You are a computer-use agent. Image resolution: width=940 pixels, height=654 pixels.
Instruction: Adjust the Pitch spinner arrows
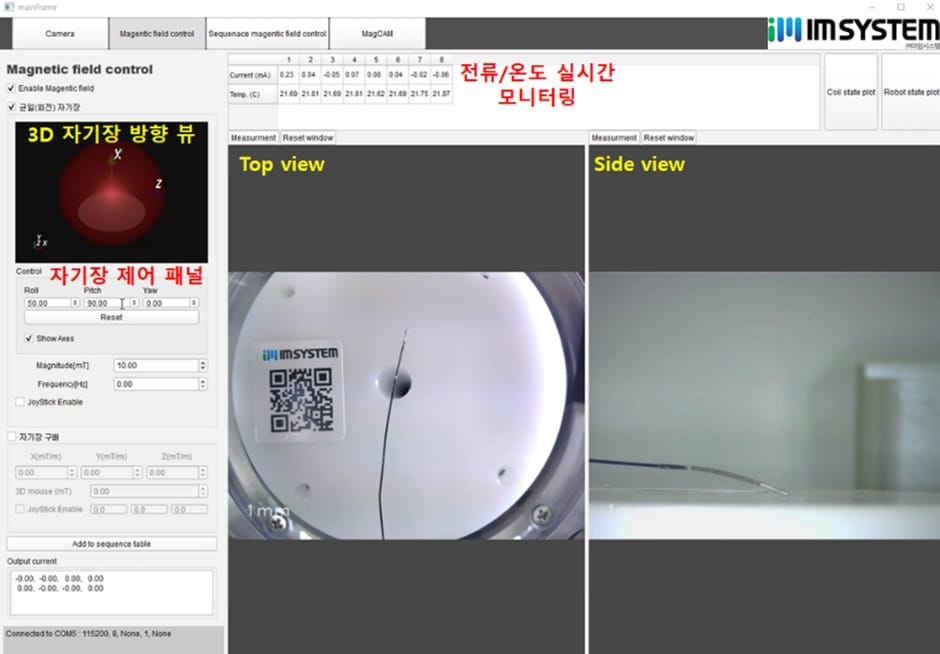coord(134,303)
